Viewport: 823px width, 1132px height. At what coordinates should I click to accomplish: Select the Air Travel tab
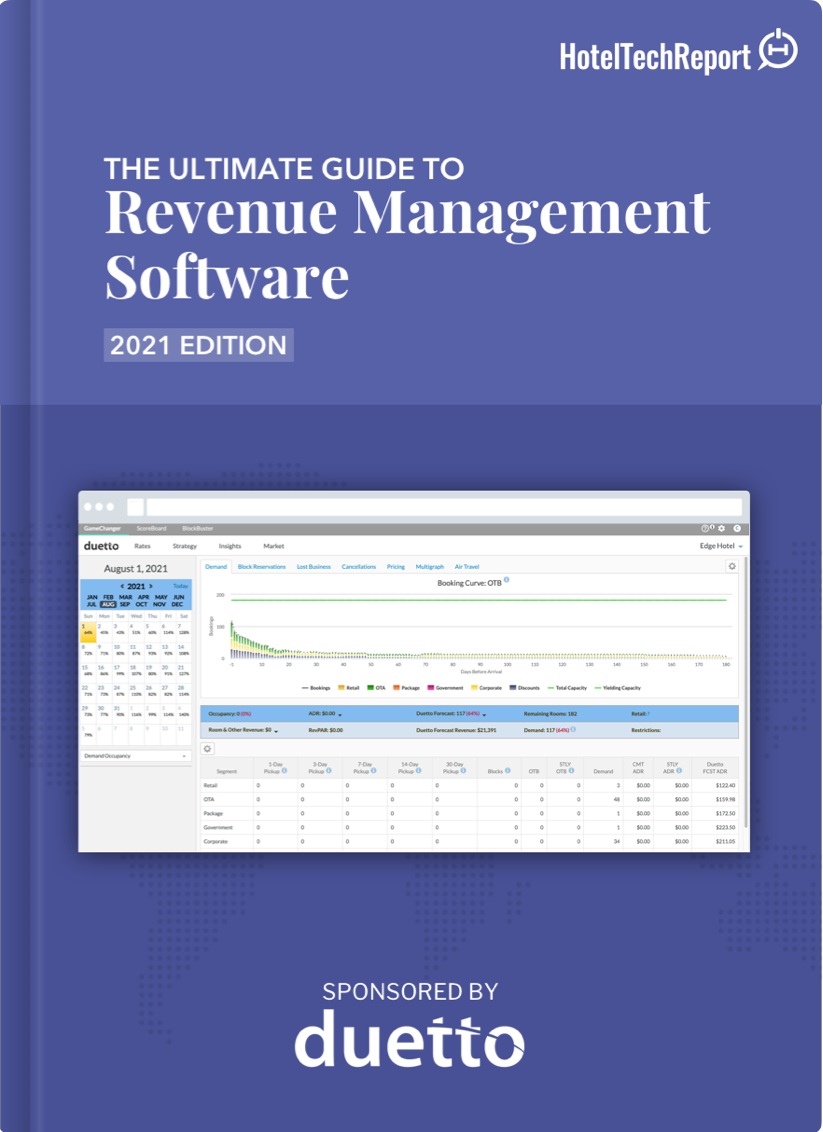pos(466,567)
